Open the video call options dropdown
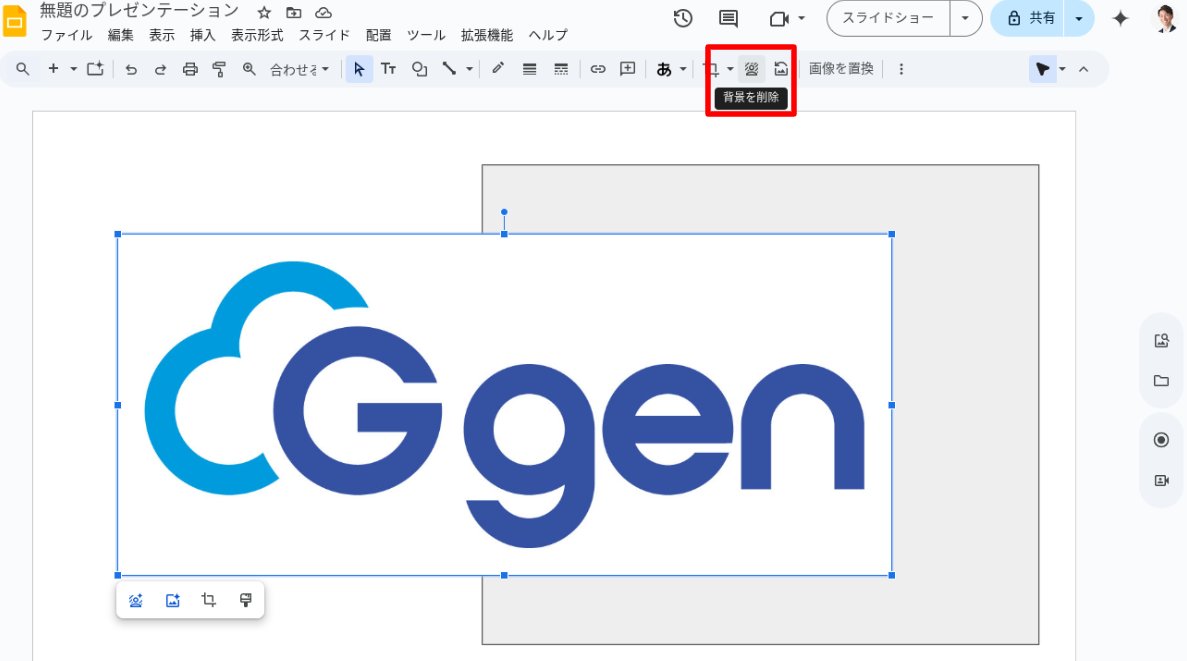 click(802, 18)
